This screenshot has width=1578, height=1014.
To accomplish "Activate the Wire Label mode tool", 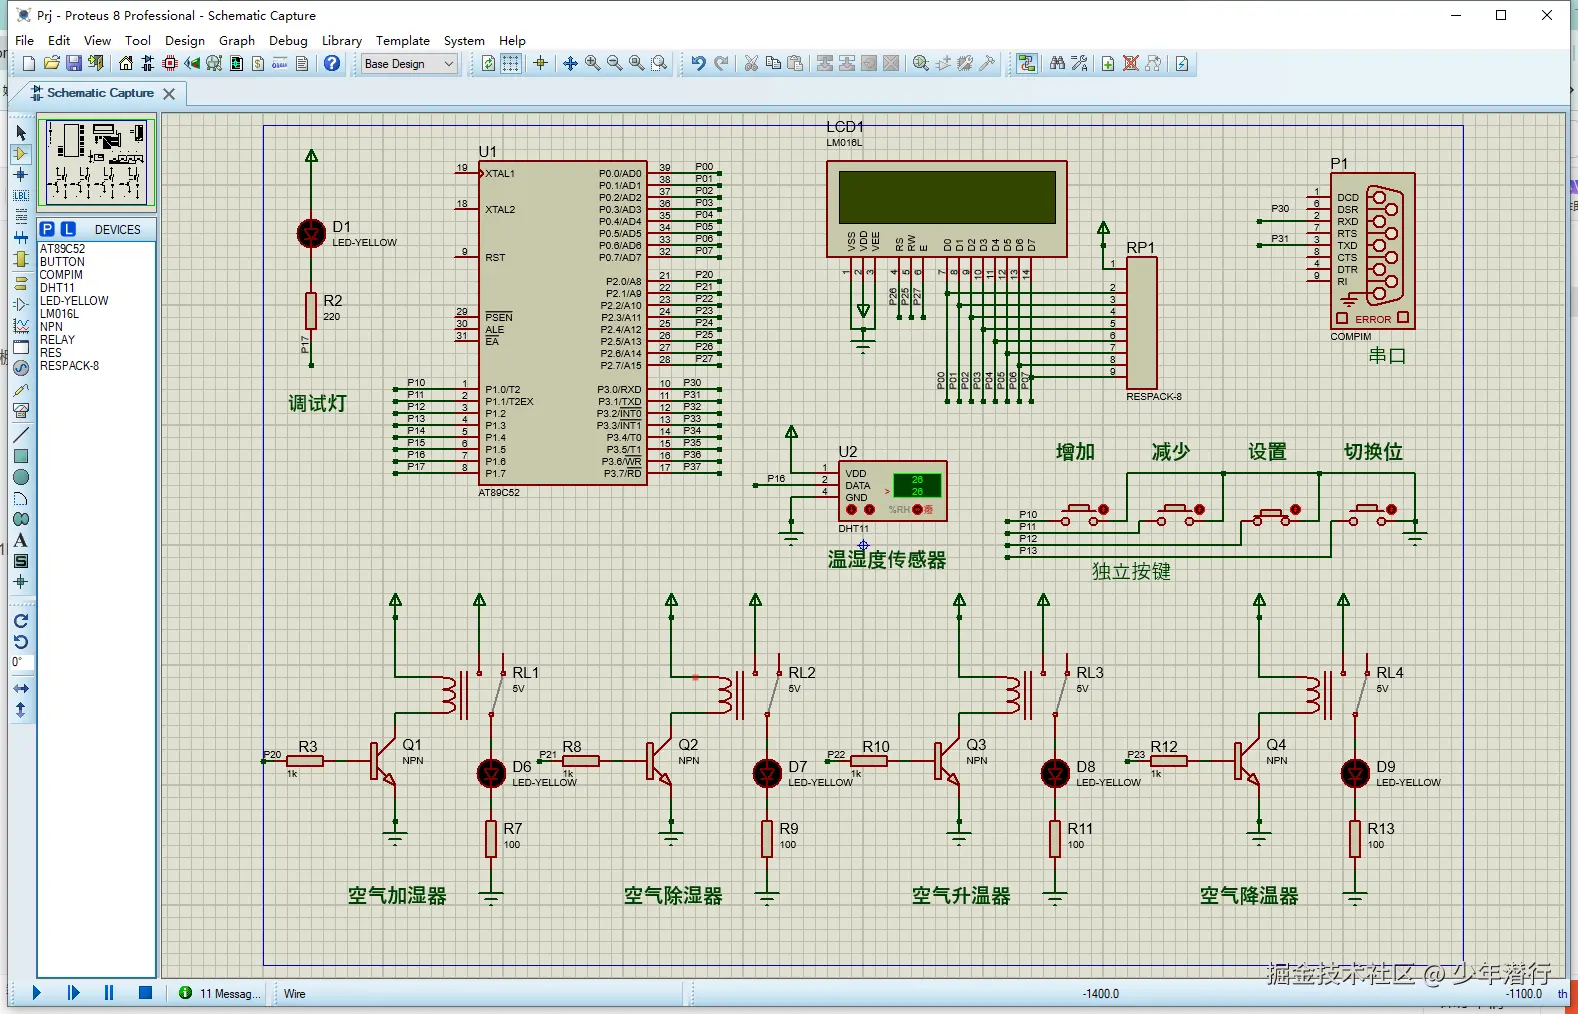I will [21, 196].
